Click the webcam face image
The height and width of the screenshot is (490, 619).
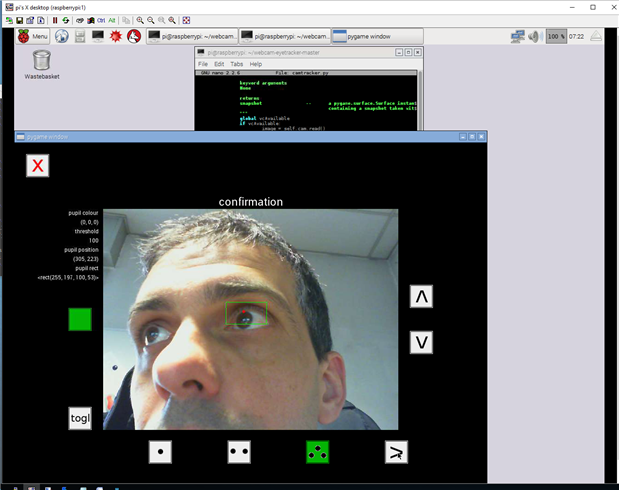pos(251,319)
